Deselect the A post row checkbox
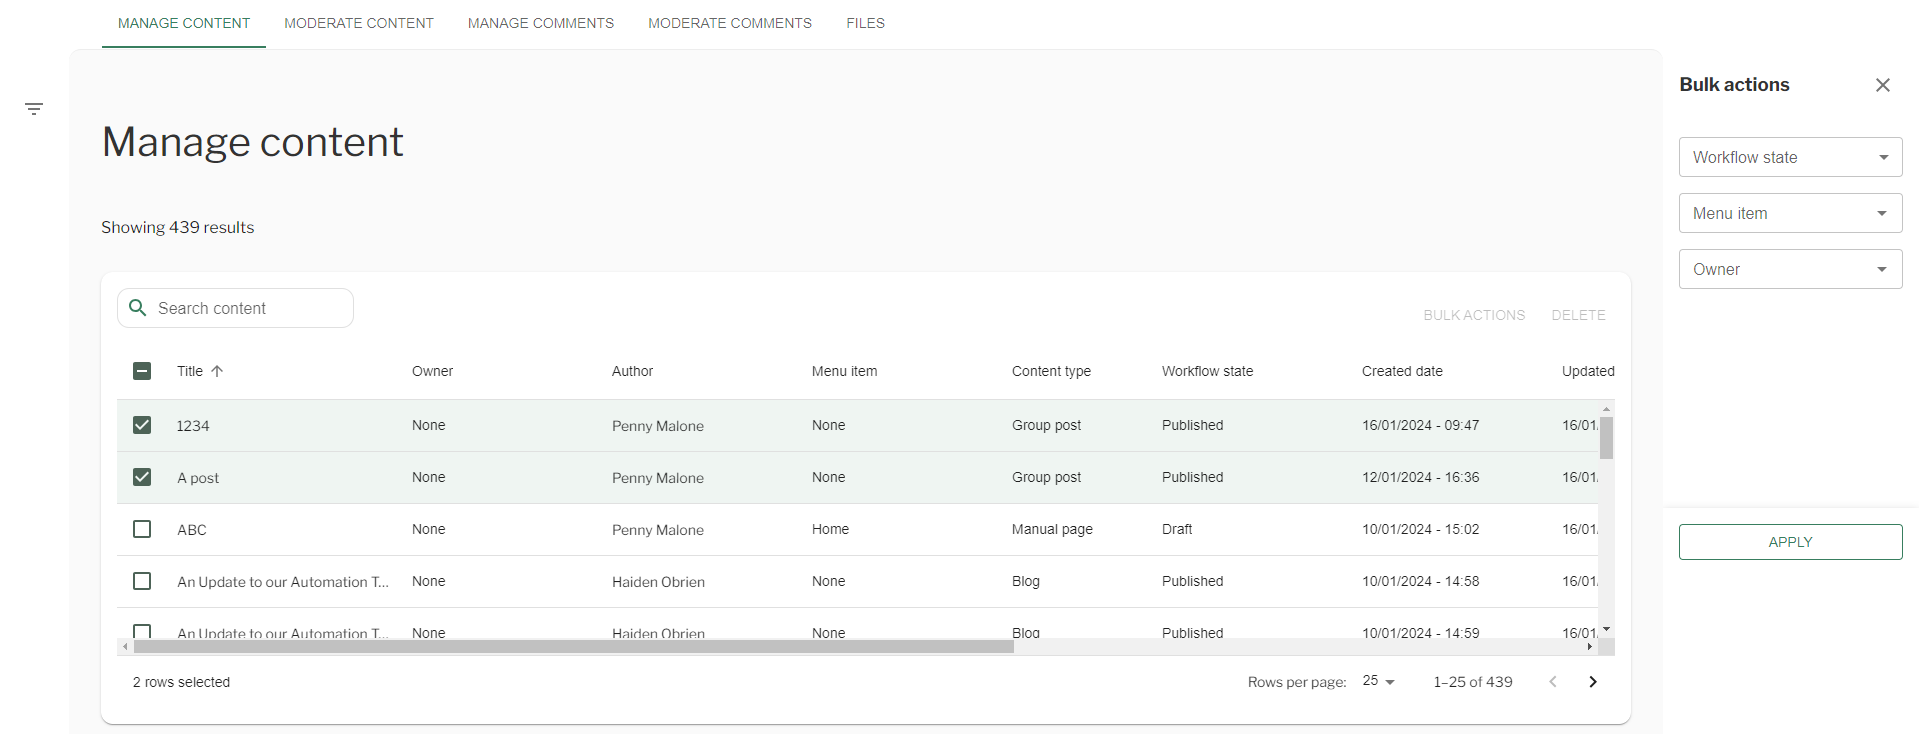 coord(142,477)
